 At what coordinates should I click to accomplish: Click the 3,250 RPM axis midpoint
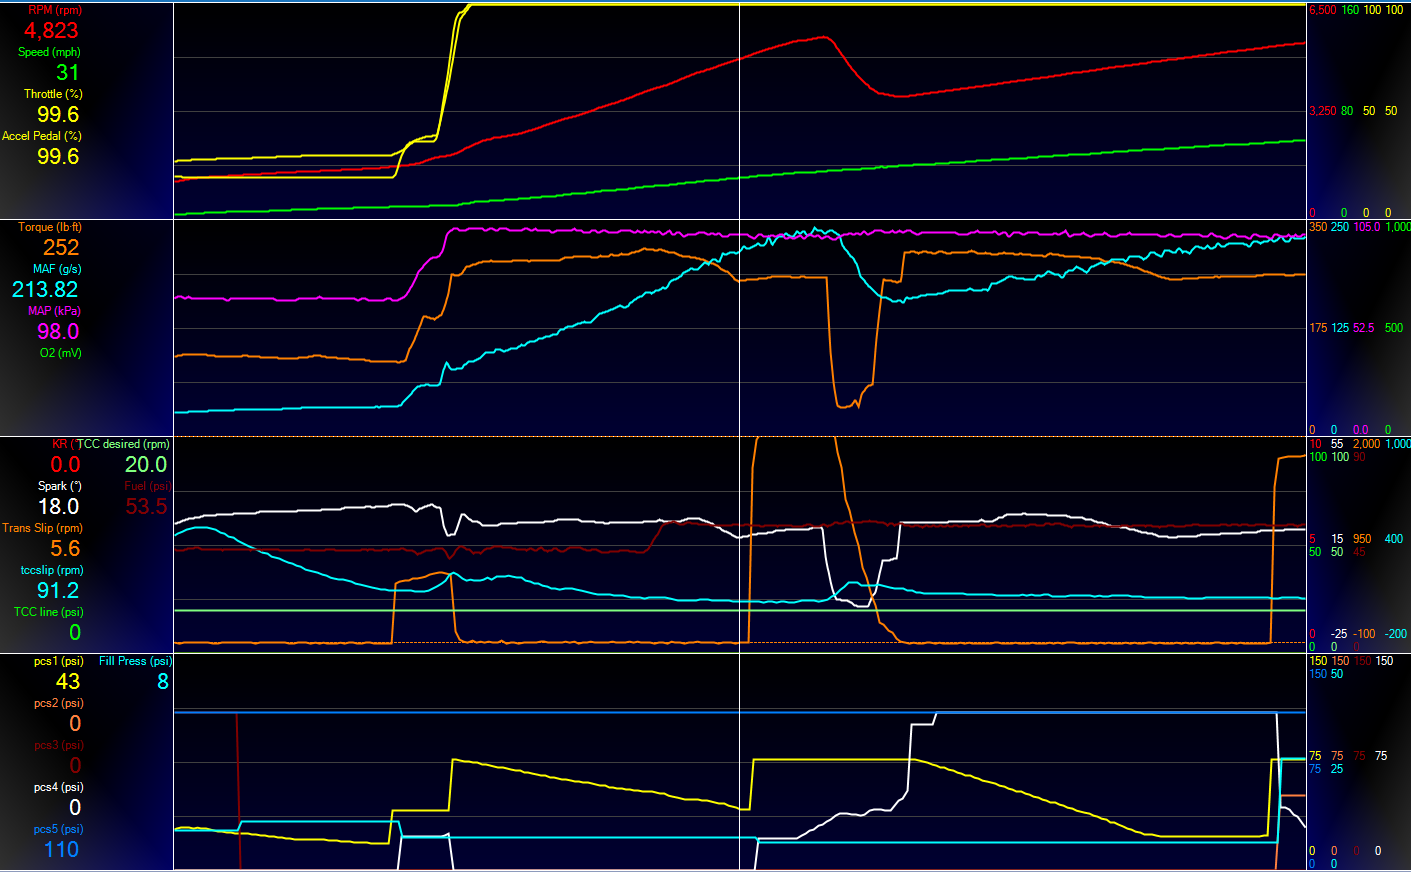coord(1322,111)
